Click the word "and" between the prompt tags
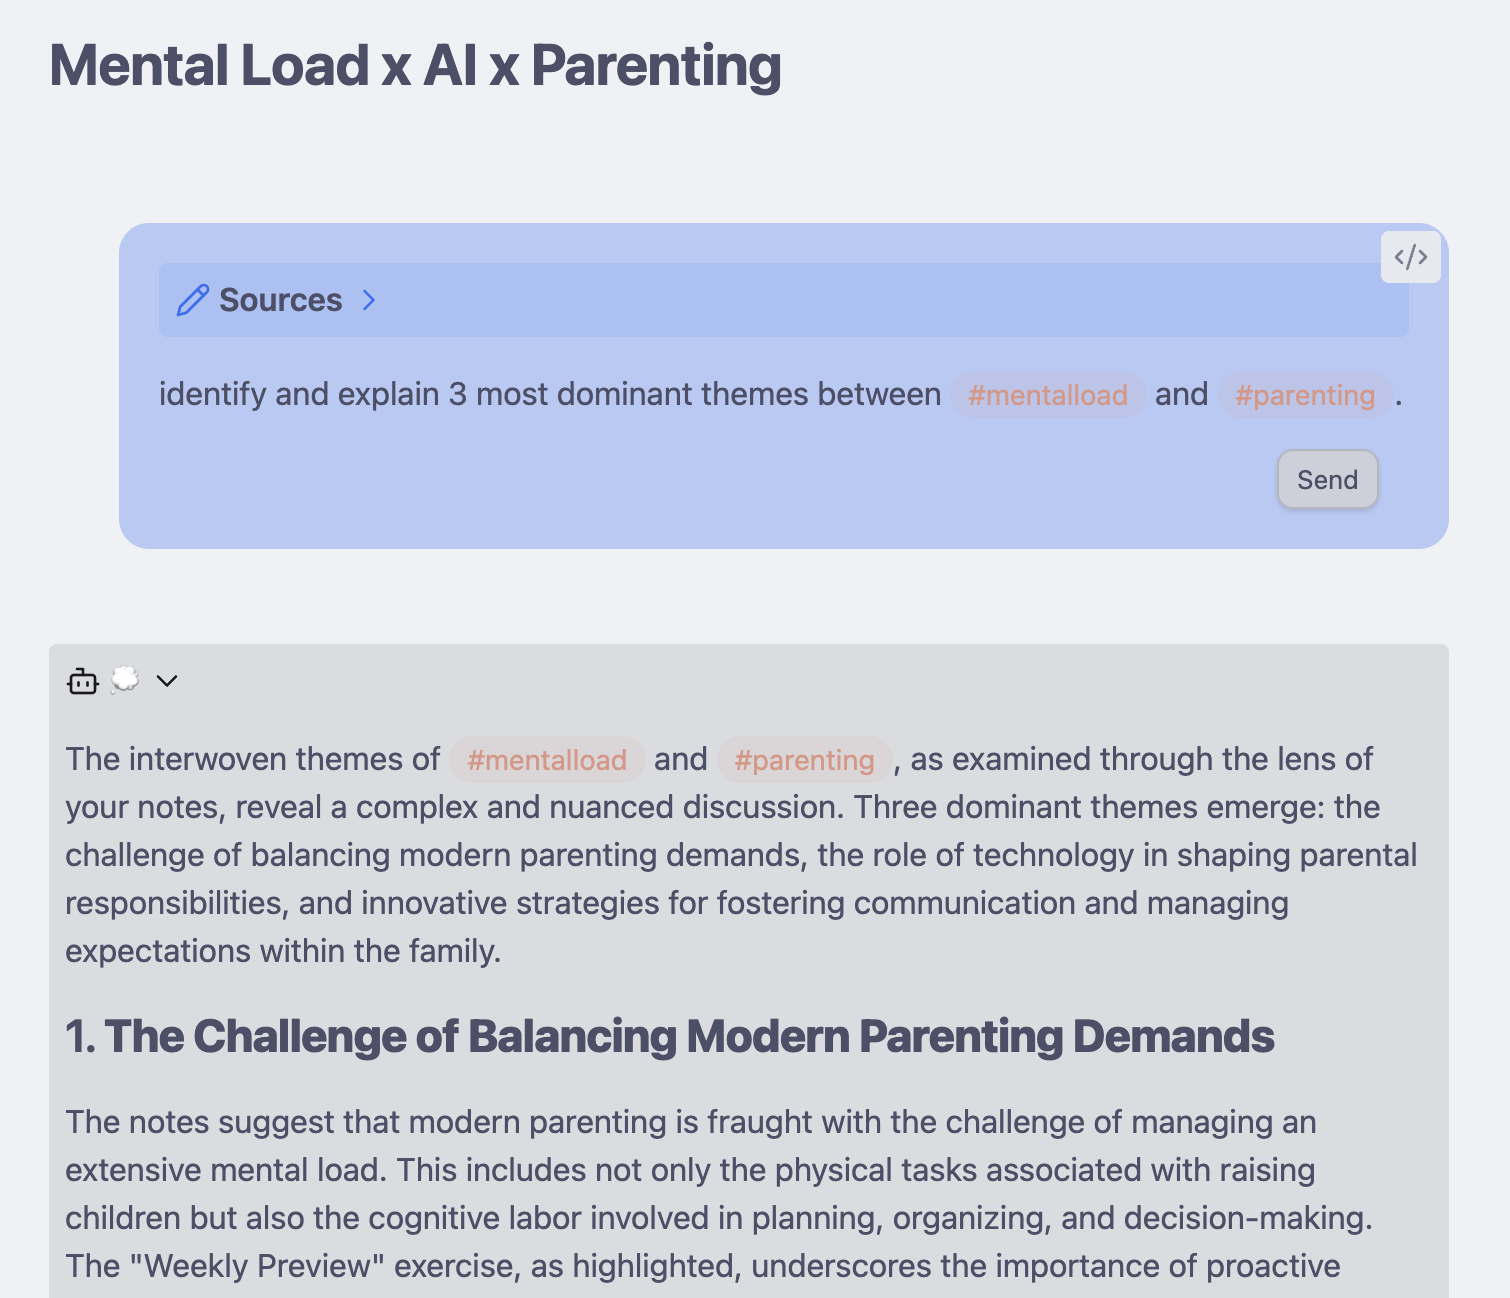 (x=1181, y=395)
